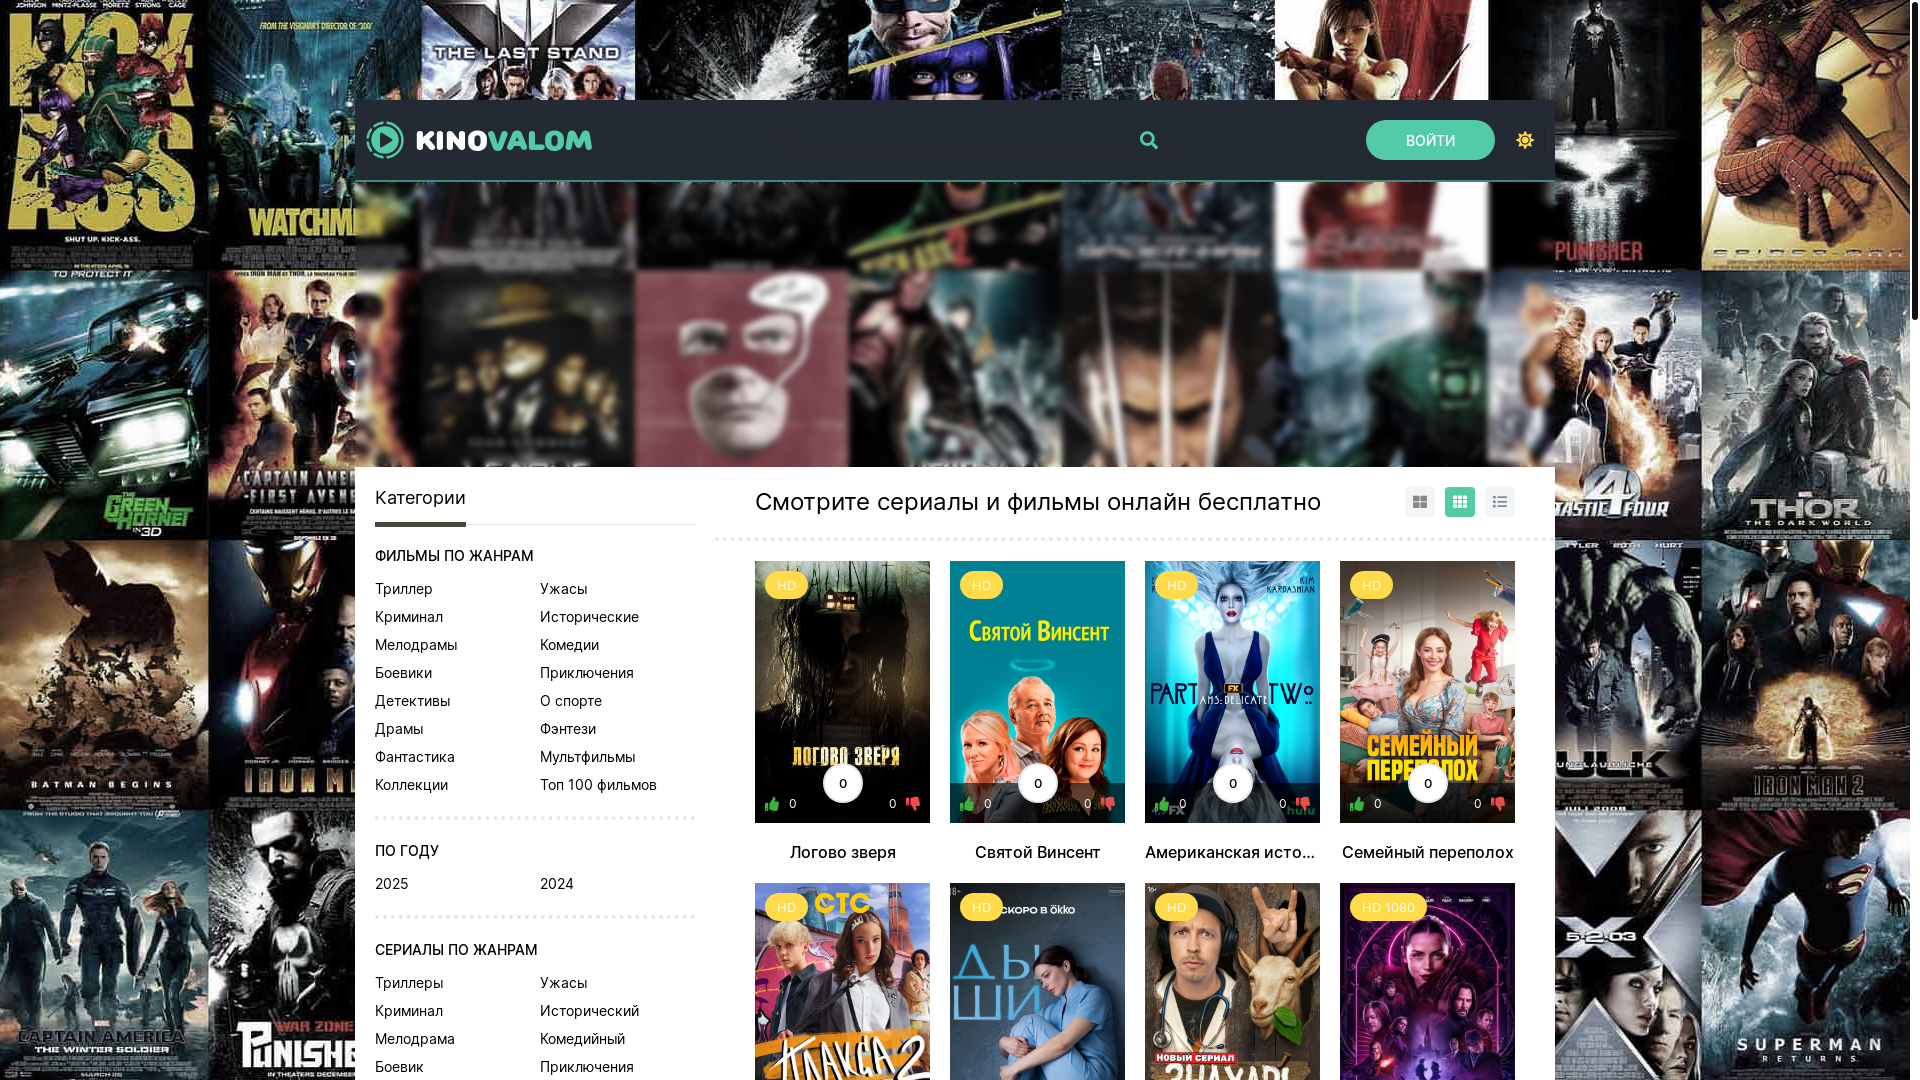Open О спорте film category
1920x1080 pixels.
571,701
